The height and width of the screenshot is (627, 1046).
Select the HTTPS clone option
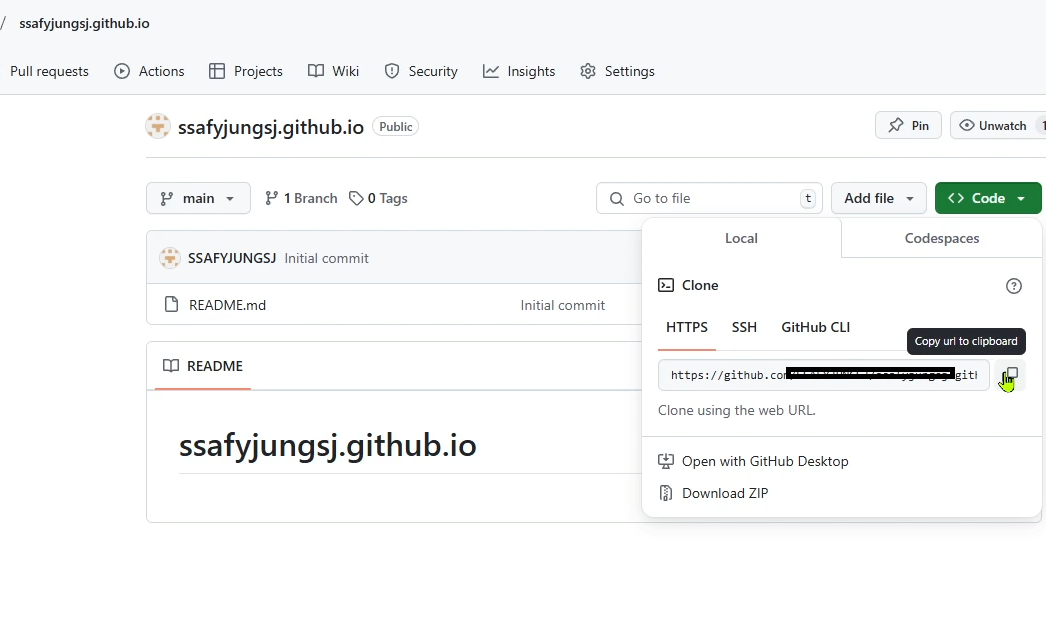click(686, 328)
